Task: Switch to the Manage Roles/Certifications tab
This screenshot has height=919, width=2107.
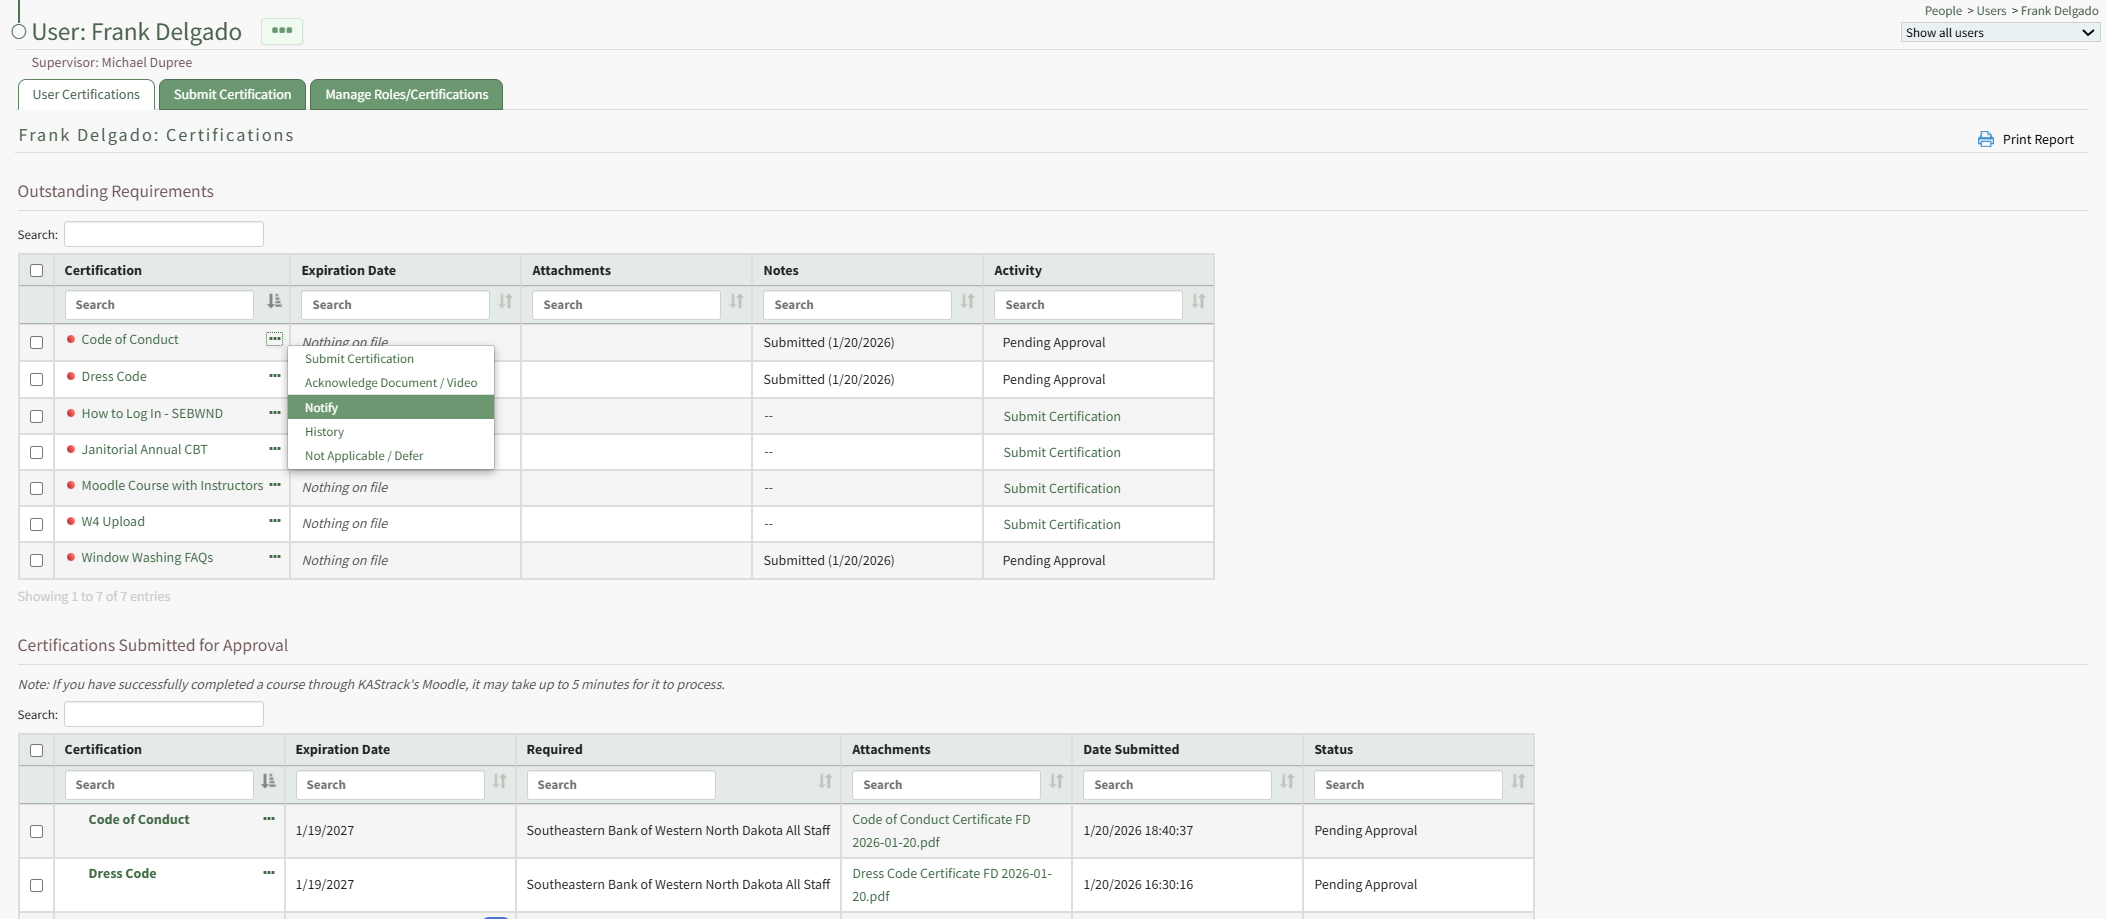Action: click(x=406, y=95)
